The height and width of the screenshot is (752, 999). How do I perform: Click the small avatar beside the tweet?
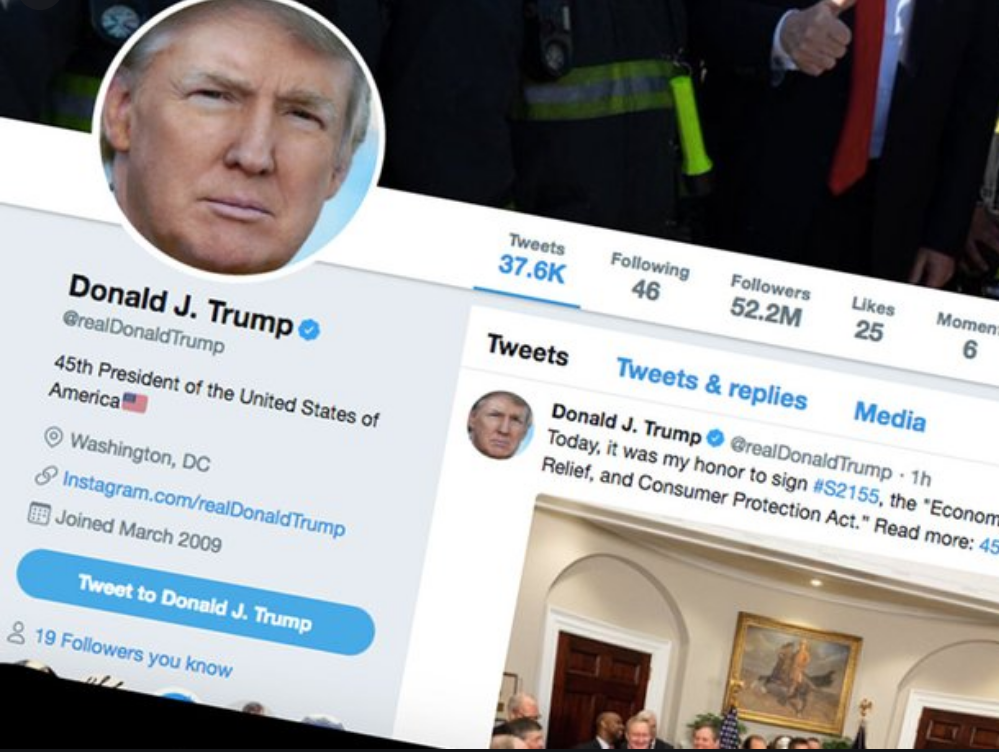click(501, 425)
